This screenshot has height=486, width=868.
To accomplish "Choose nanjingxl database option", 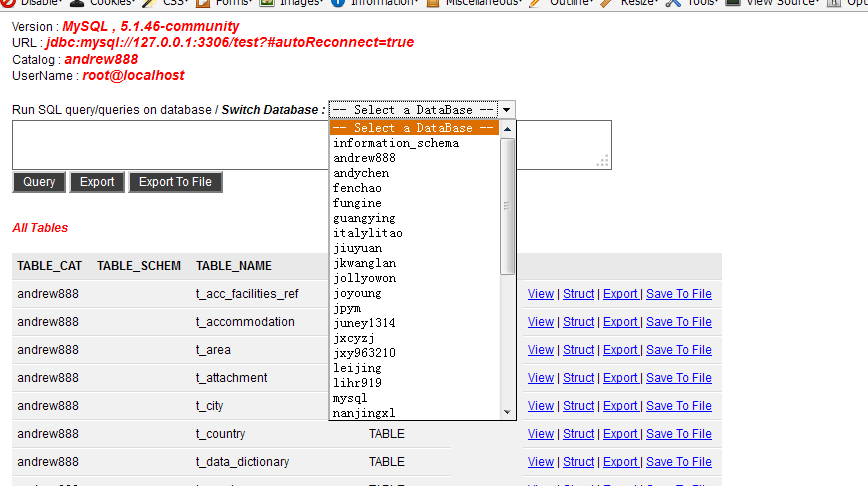I will (x=414, y=412).
